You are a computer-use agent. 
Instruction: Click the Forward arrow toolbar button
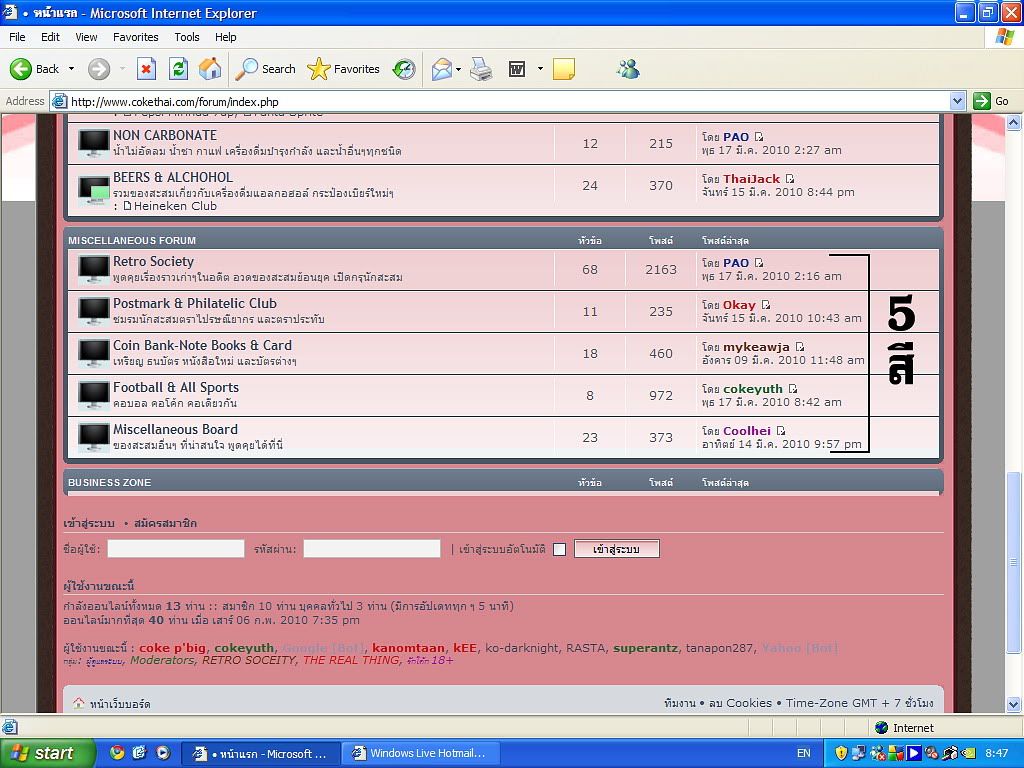click(x=99, y=69)
